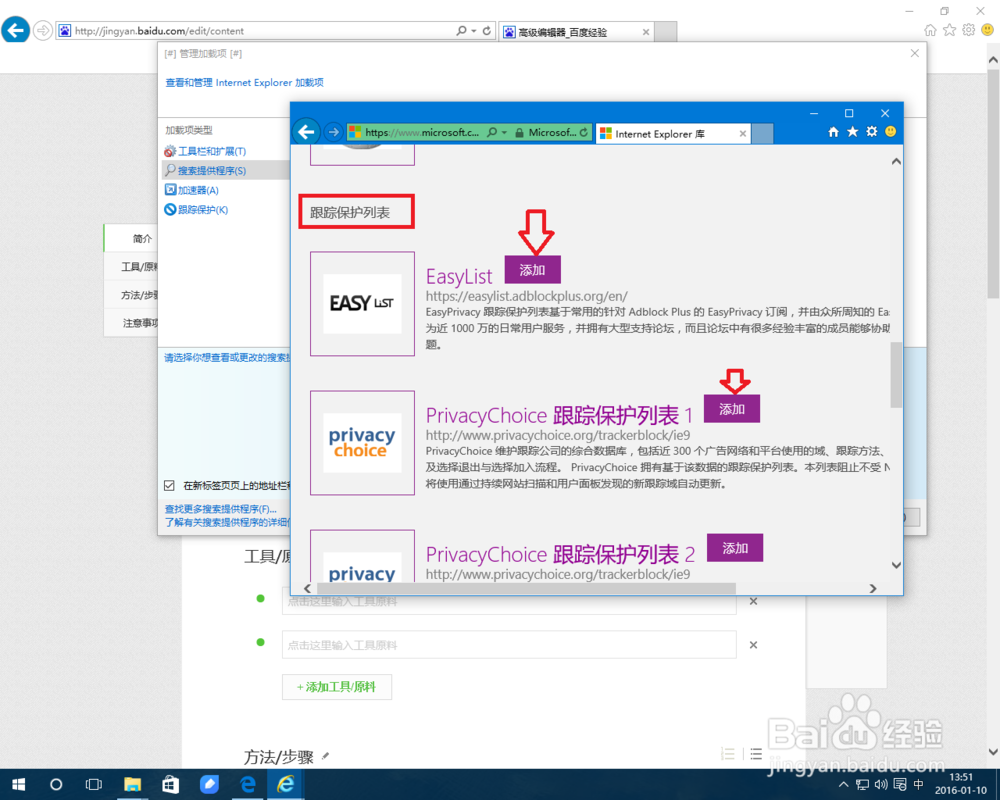Click 了解有关搜索提供程序的详细 link
Screen dimensions: 1000x800
[227, 522]
